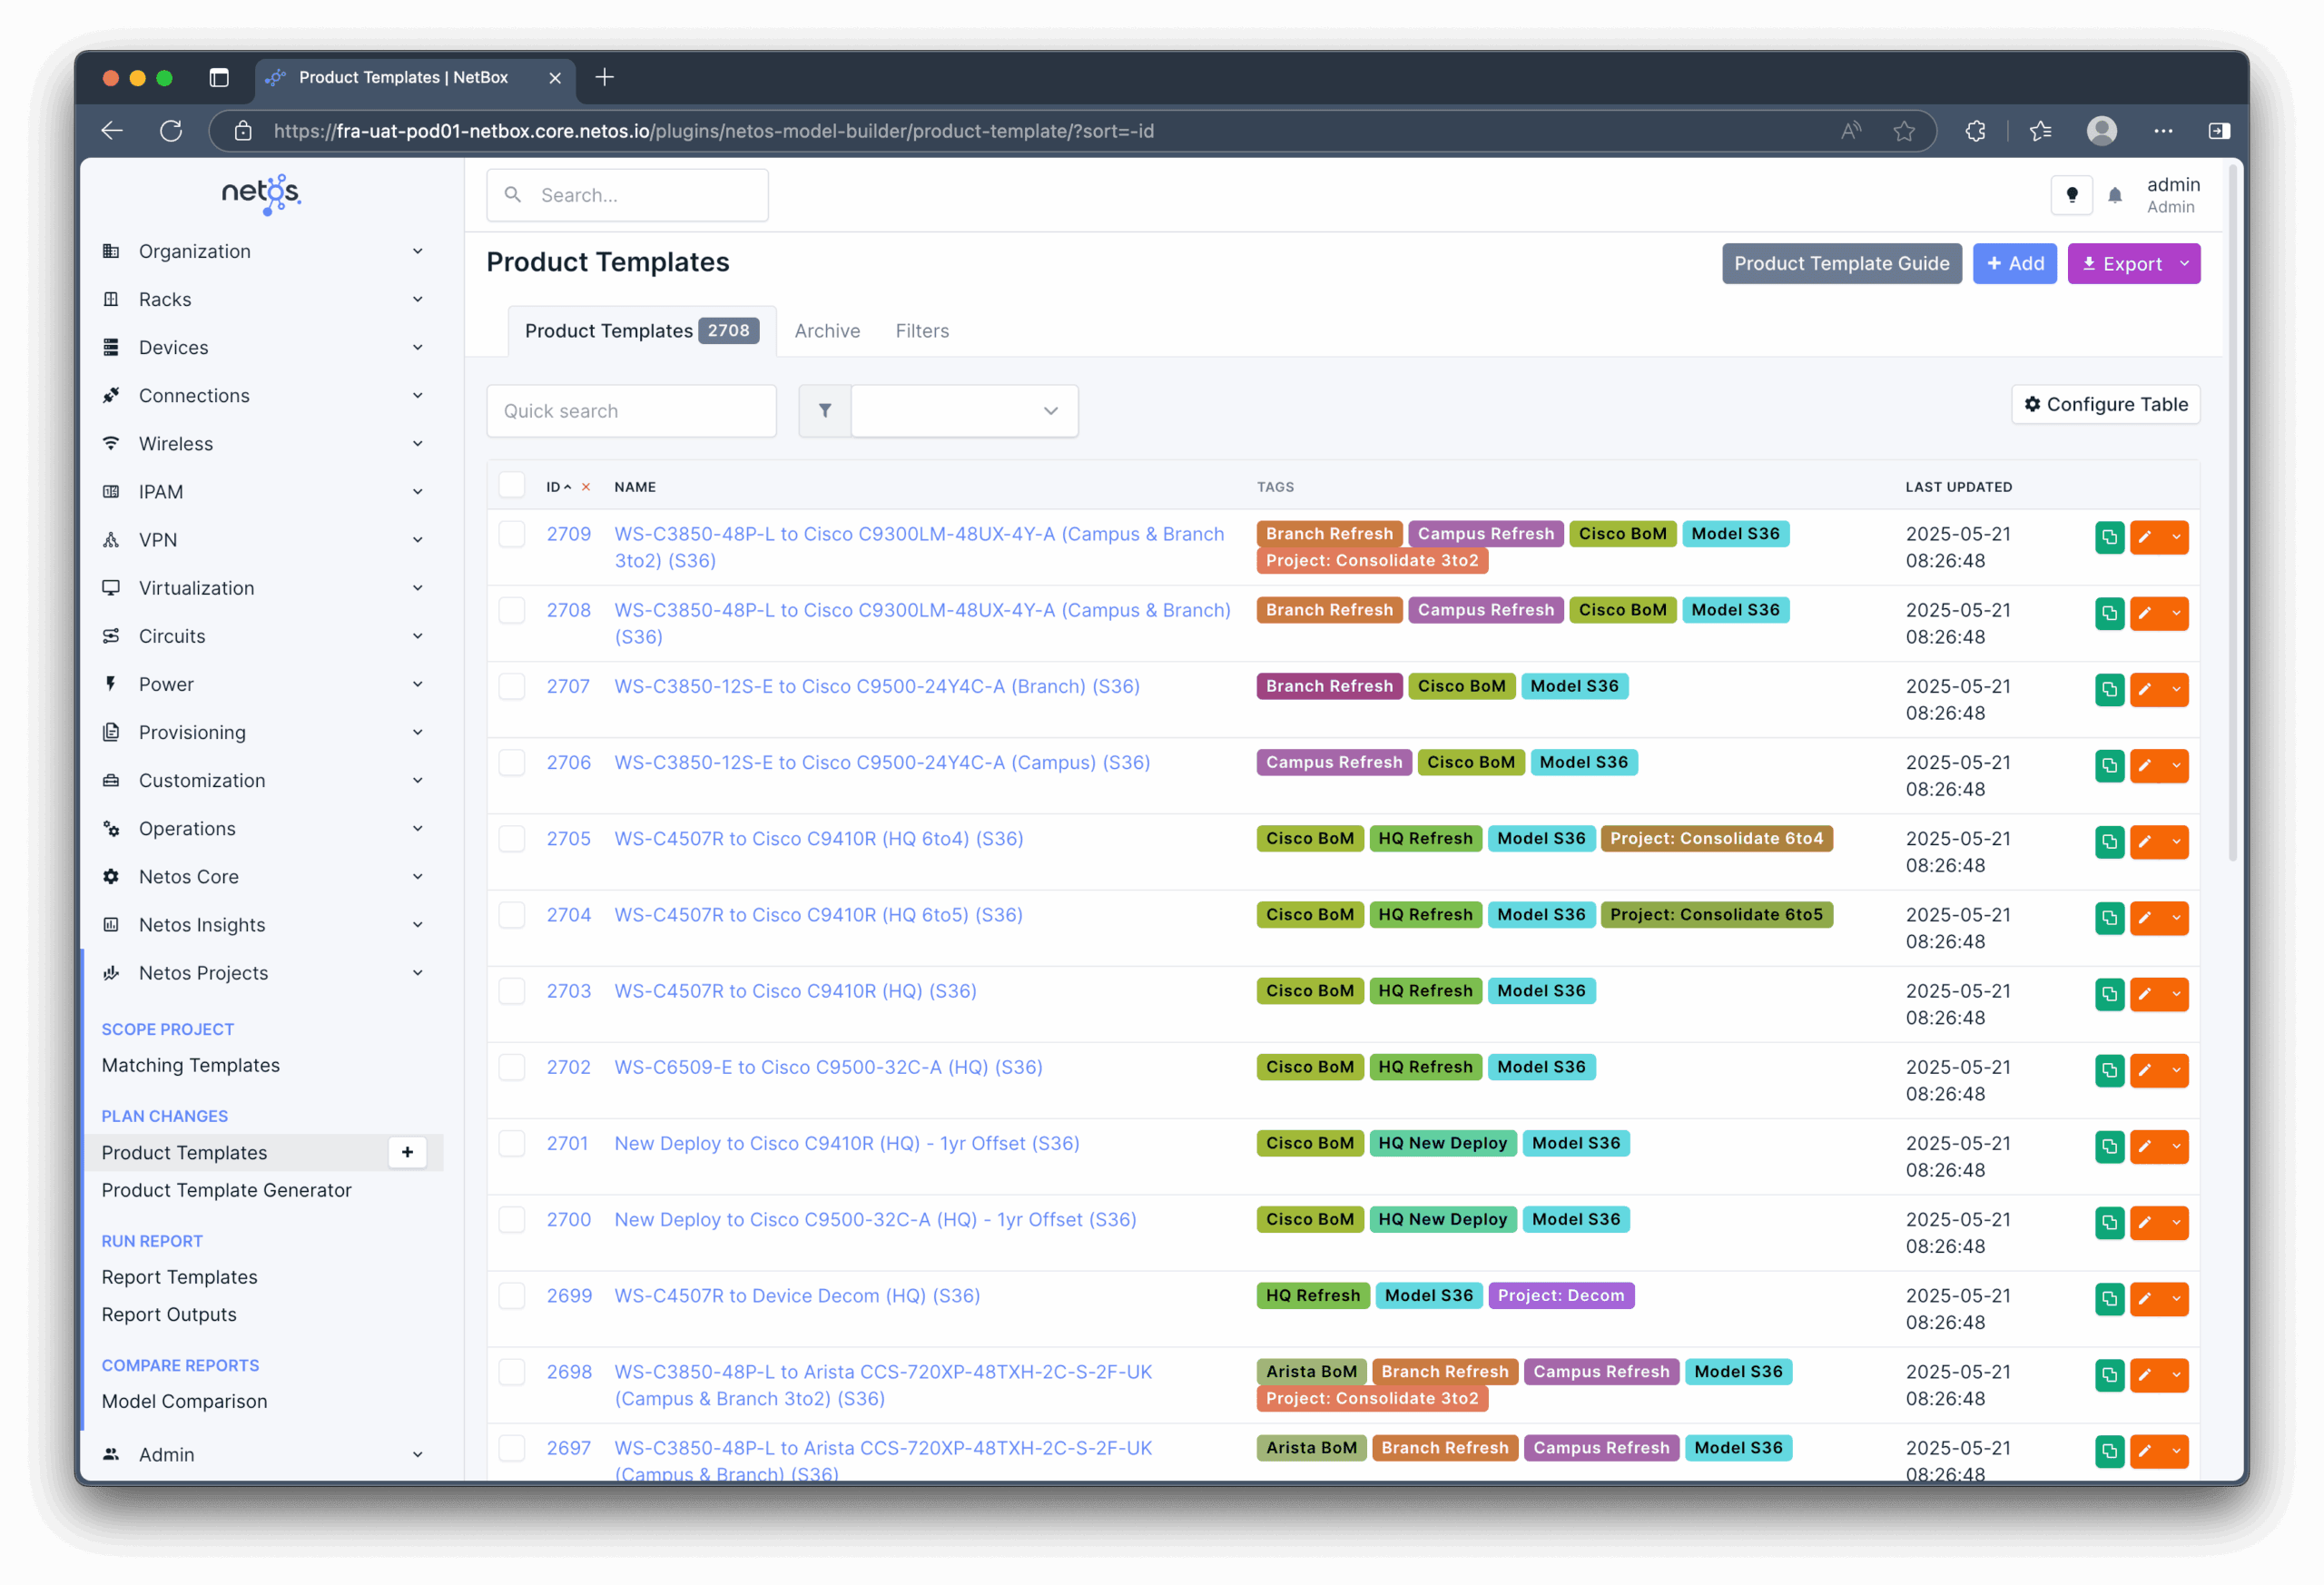Go back with the browser arrow
This screenshot has height=1585, width=2324.
coord(112,131)
